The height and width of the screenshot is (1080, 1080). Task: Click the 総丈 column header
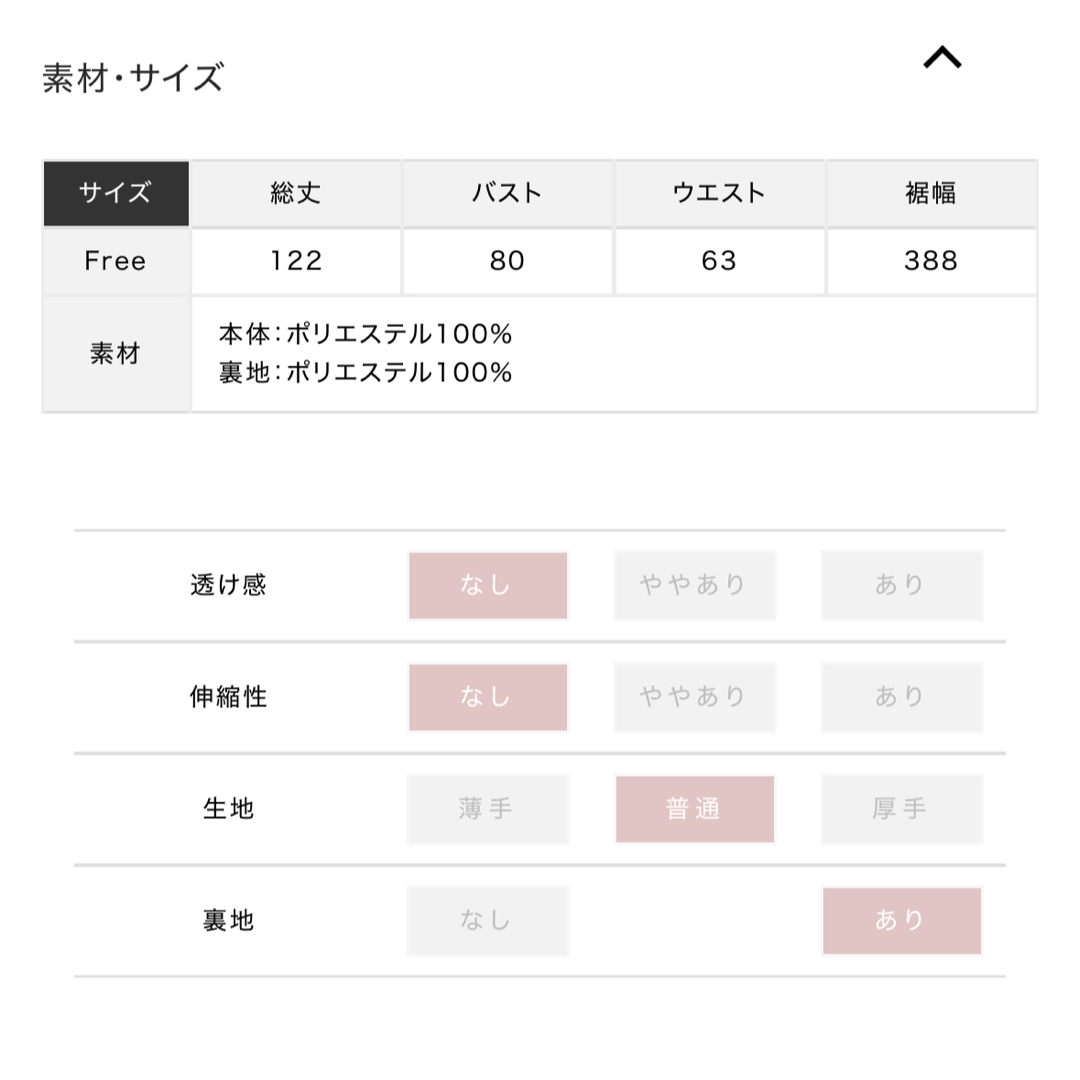[x=296, y=194]
